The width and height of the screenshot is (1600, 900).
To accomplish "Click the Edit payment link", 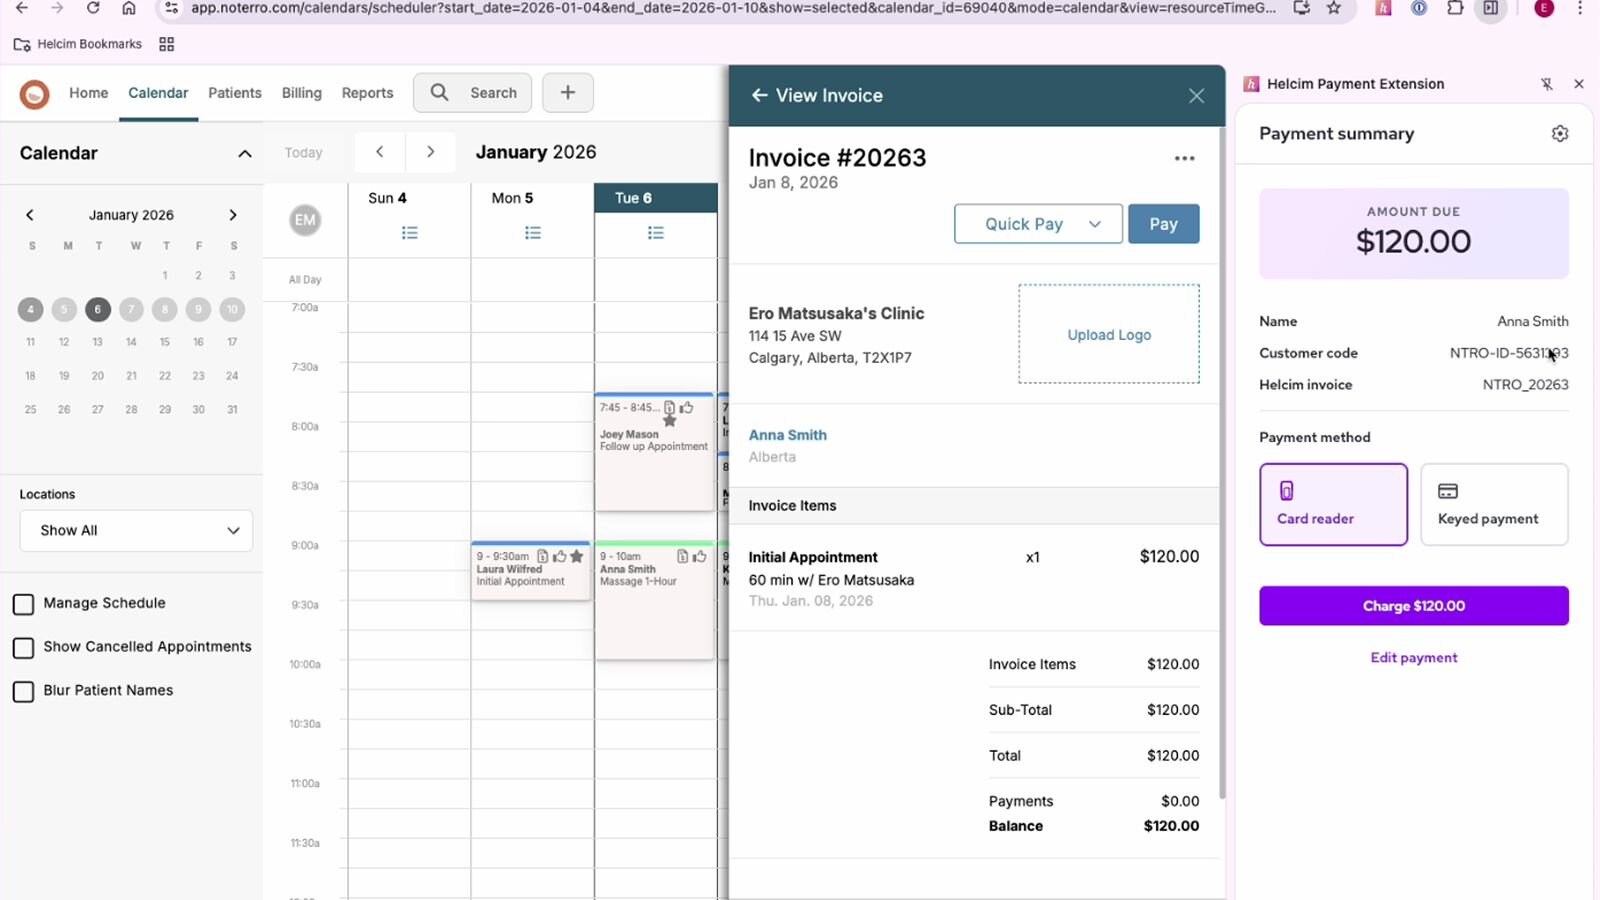I will pos(1413,658).
